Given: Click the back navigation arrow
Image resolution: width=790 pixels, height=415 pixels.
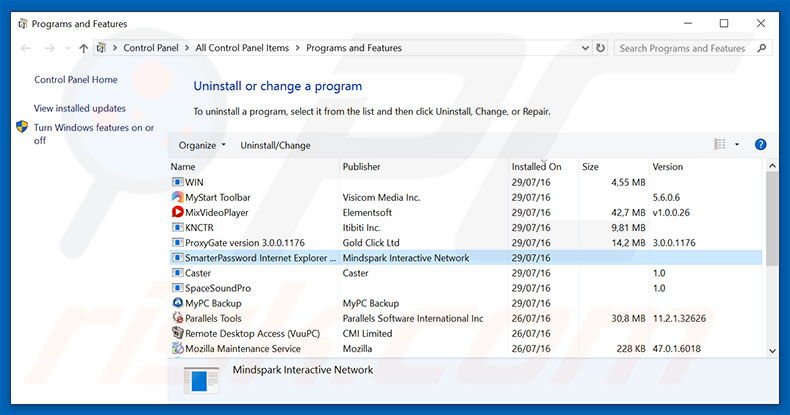Looking at the screenshot, I should click(26, 48).
